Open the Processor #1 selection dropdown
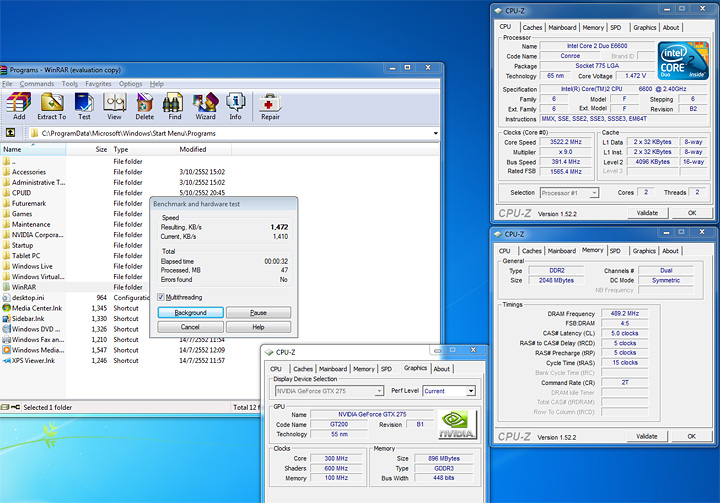 (594, 193)
